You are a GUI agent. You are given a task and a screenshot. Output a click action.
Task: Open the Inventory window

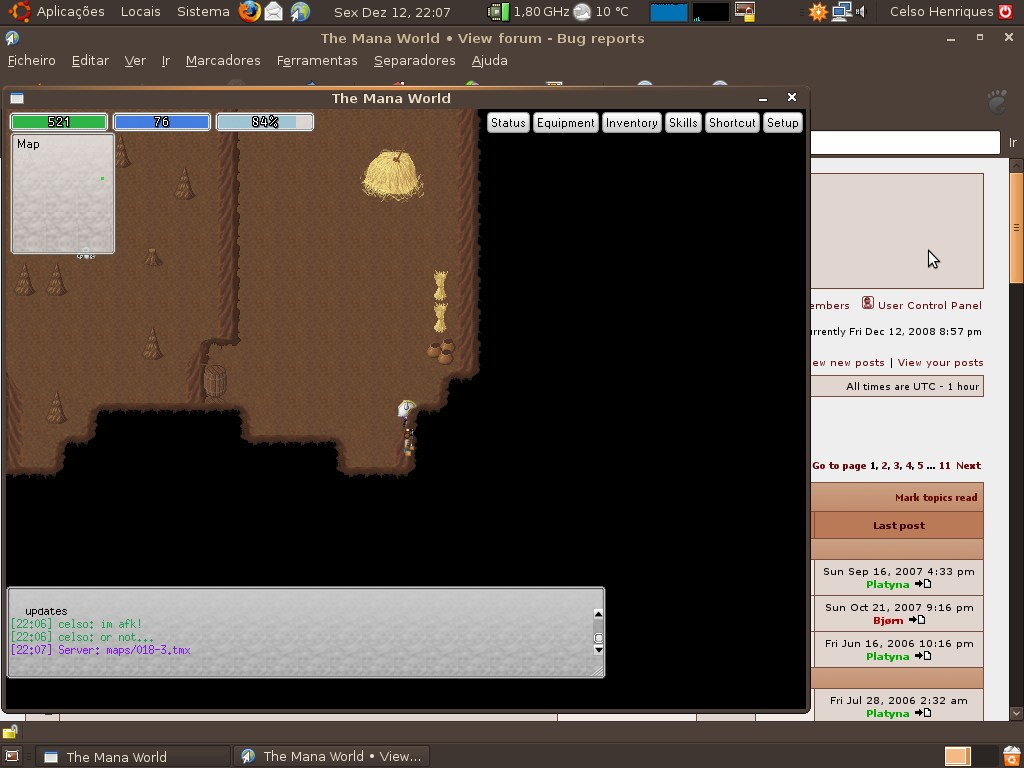632,123
